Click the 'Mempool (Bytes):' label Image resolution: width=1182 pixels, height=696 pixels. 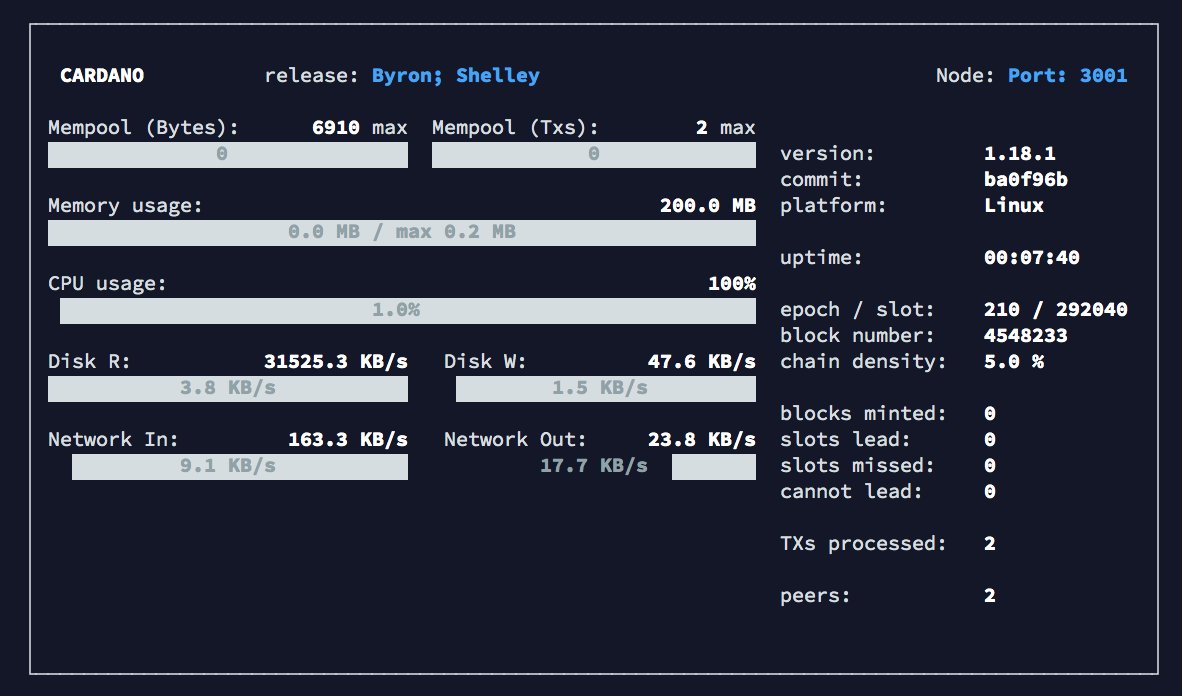(x=143, y=127)
